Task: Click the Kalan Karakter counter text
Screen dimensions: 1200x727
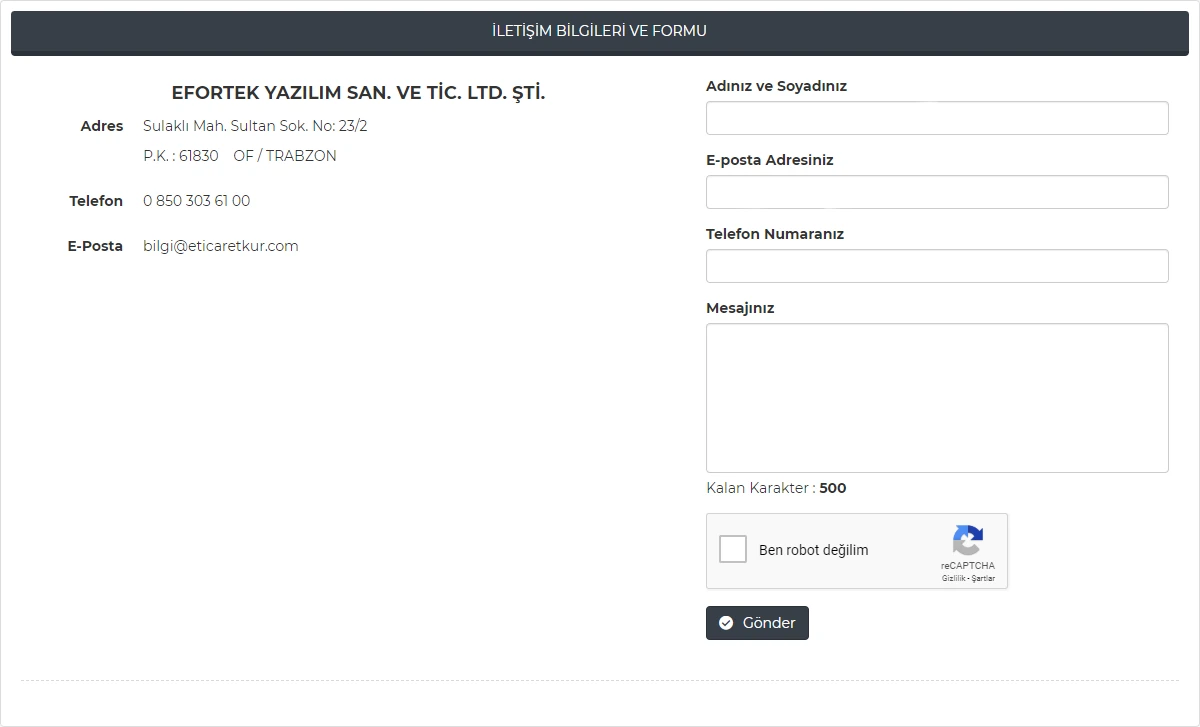Action: (776, 488)
